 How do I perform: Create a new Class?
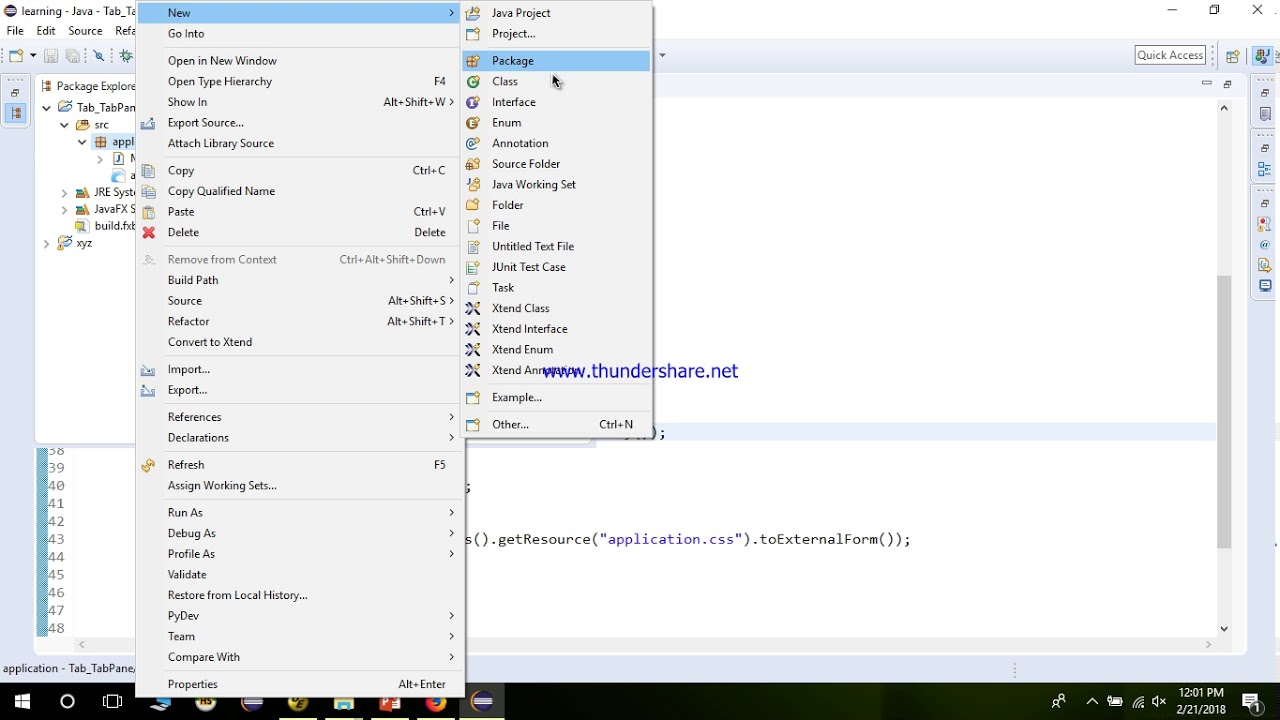[556, 82]
